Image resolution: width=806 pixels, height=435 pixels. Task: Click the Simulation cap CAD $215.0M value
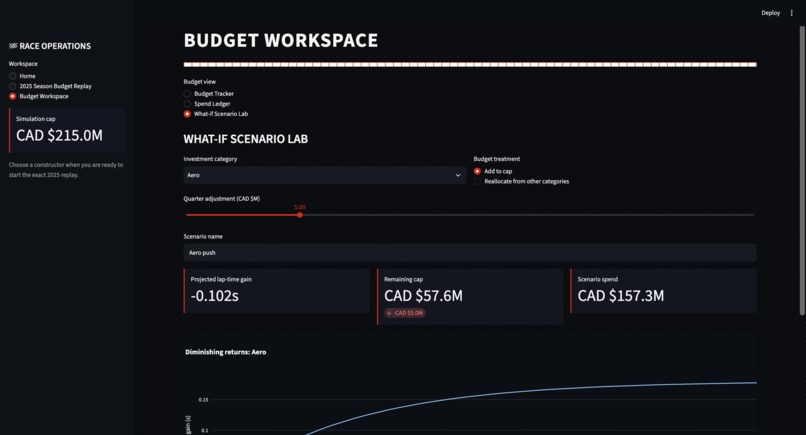pos(59,135)
